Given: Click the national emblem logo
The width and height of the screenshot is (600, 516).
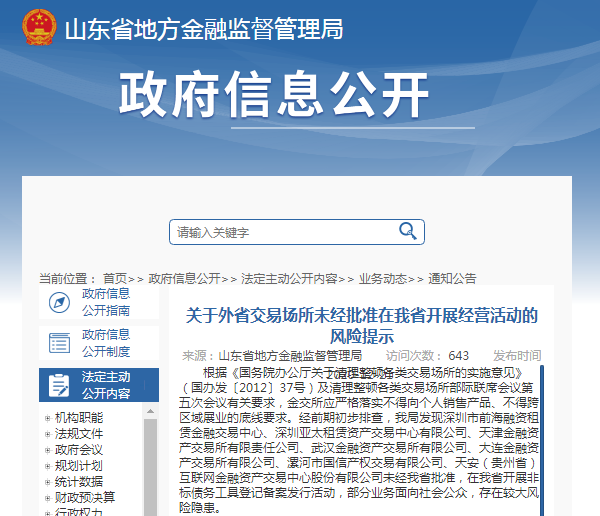Looking at the screenshot, I should point(39,28).
